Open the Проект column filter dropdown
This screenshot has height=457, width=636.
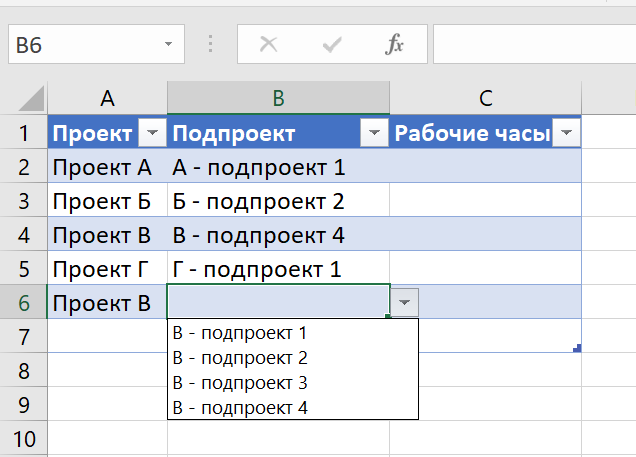click(152, 133)
